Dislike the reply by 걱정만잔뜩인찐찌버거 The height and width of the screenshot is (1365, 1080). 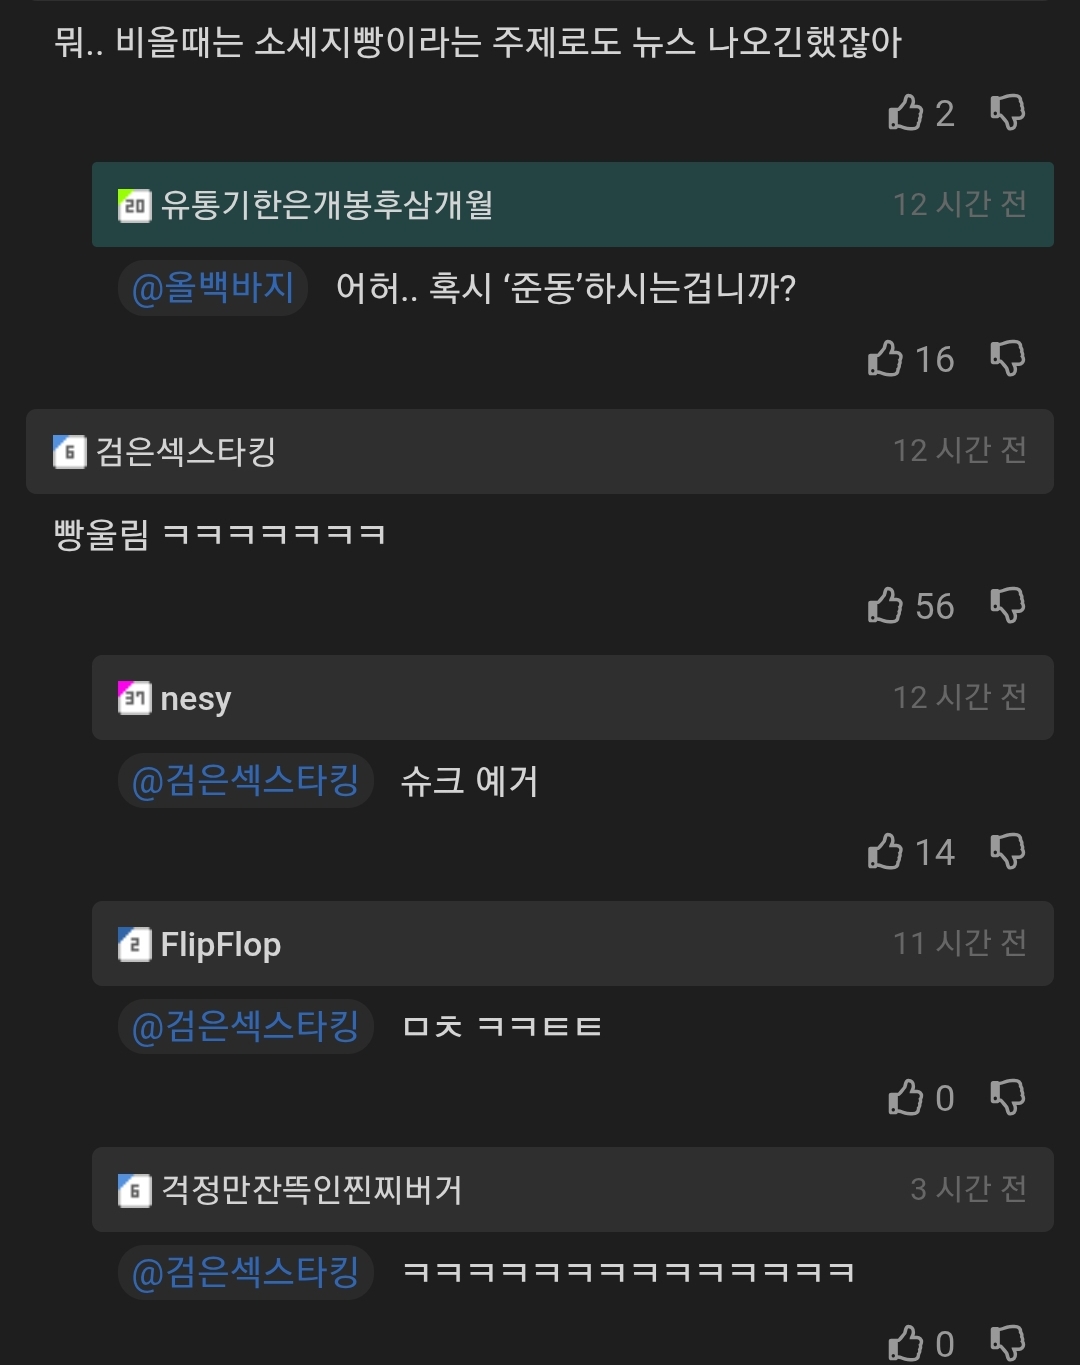(1008, 1343)
